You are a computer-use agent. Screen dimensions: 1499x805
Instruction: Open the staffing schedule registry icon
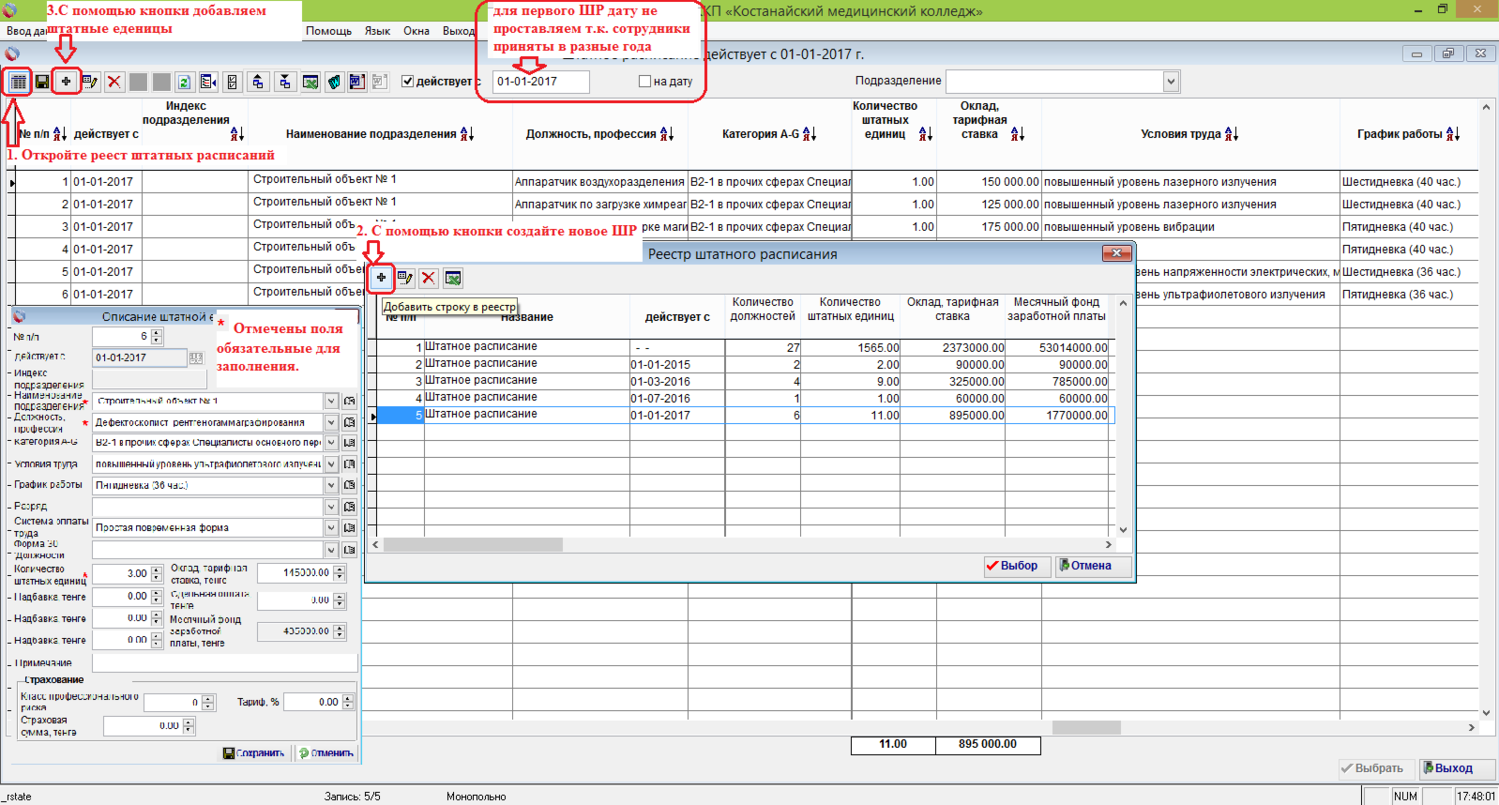click(18, 82)
